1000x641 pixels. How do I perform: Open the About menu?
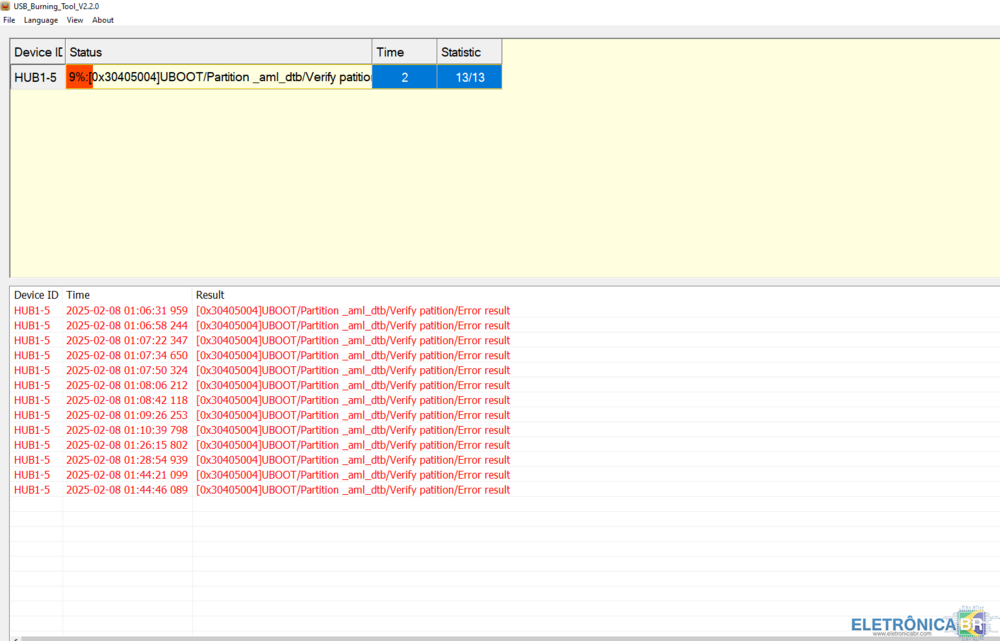point(103,20)
